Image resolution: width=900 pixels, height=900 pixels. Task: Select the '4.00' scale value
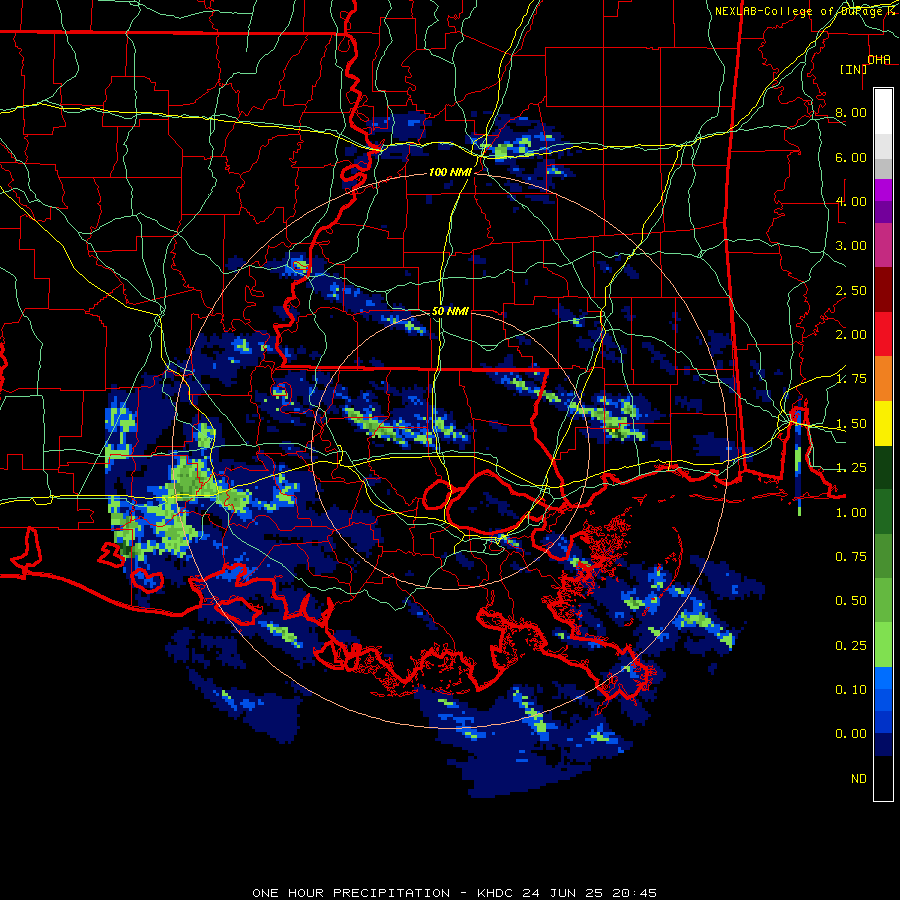tap(851, 201)
